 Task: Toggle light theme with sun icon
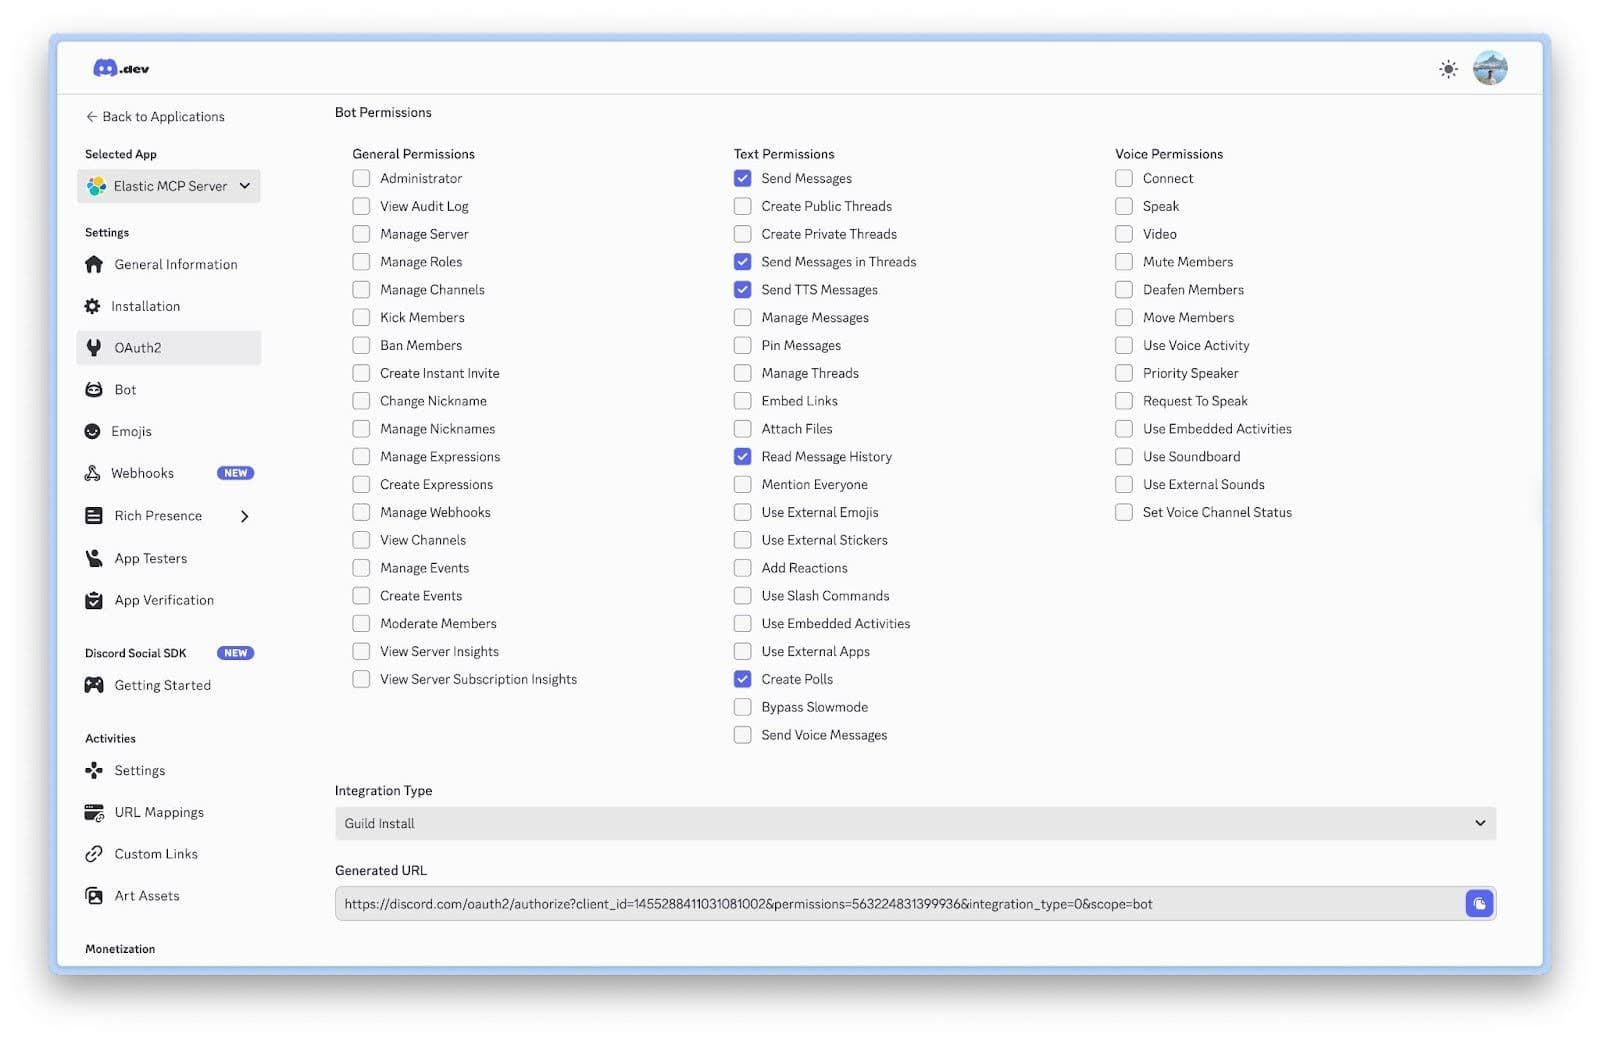click(x=1448, y=69)
